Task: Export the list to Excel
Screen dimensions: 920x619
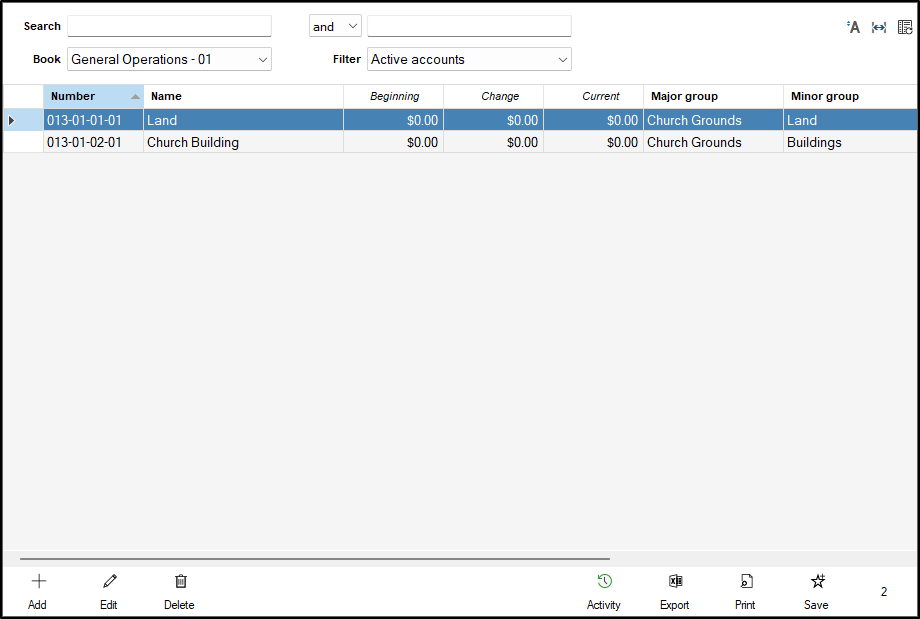Action: tap(675, 581)
